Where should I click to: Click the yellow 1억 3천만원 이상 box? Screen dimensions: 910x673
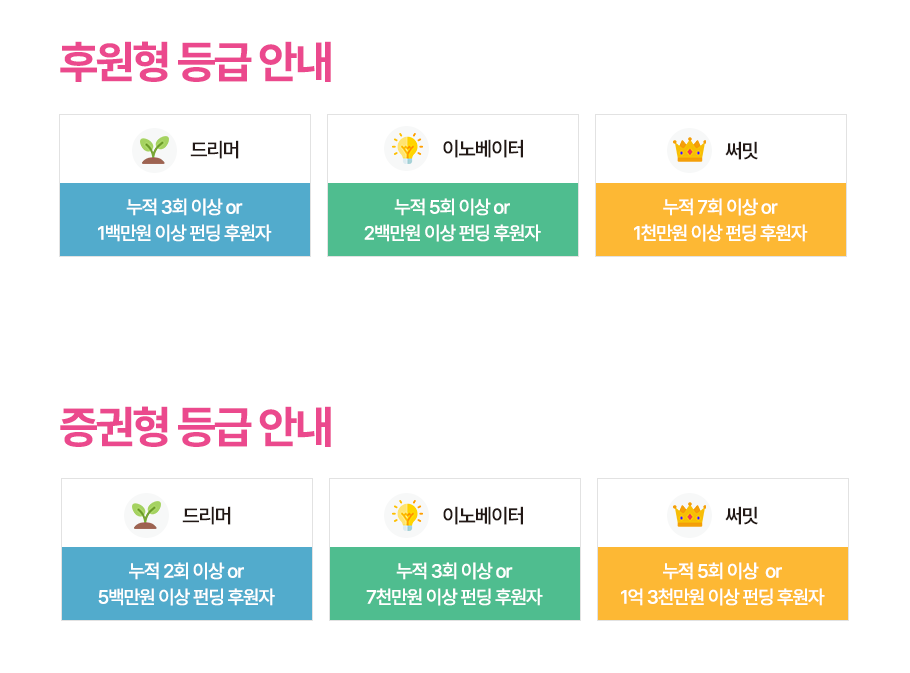click(723, 584)
